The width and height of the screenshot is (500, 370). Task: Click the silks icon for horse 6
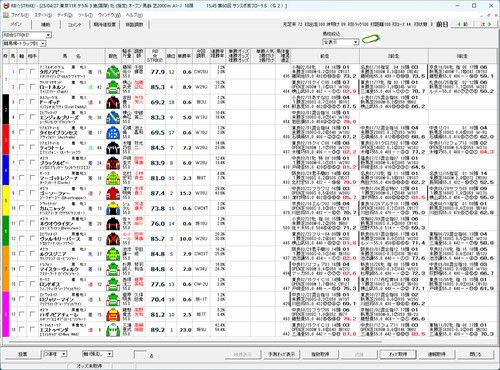pyautogui.click(x=113, y=148)
